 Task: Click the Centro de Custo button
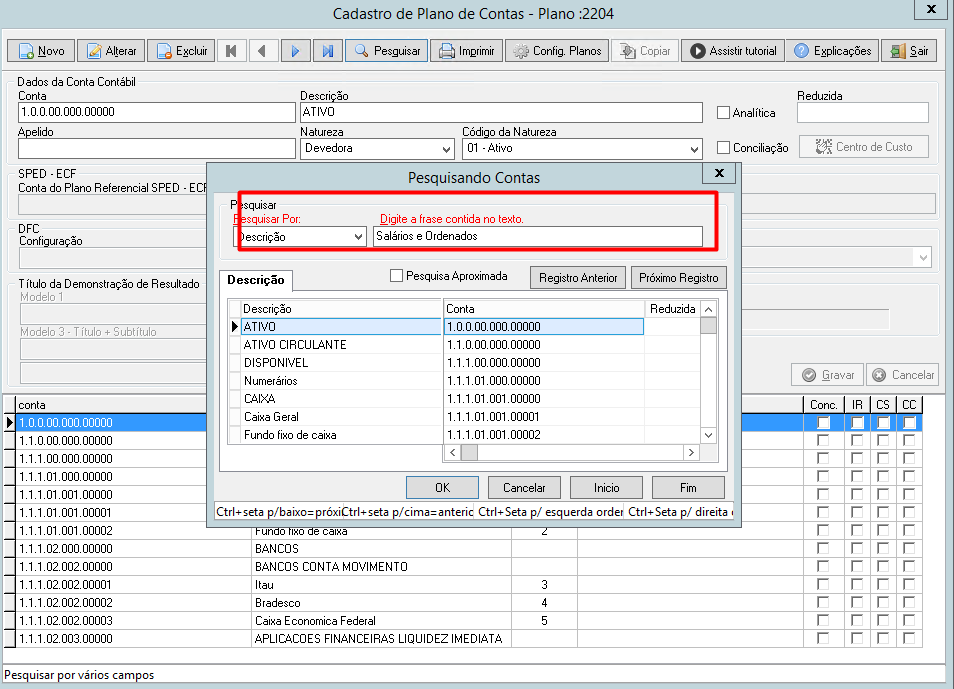click(x=864, y=147)
